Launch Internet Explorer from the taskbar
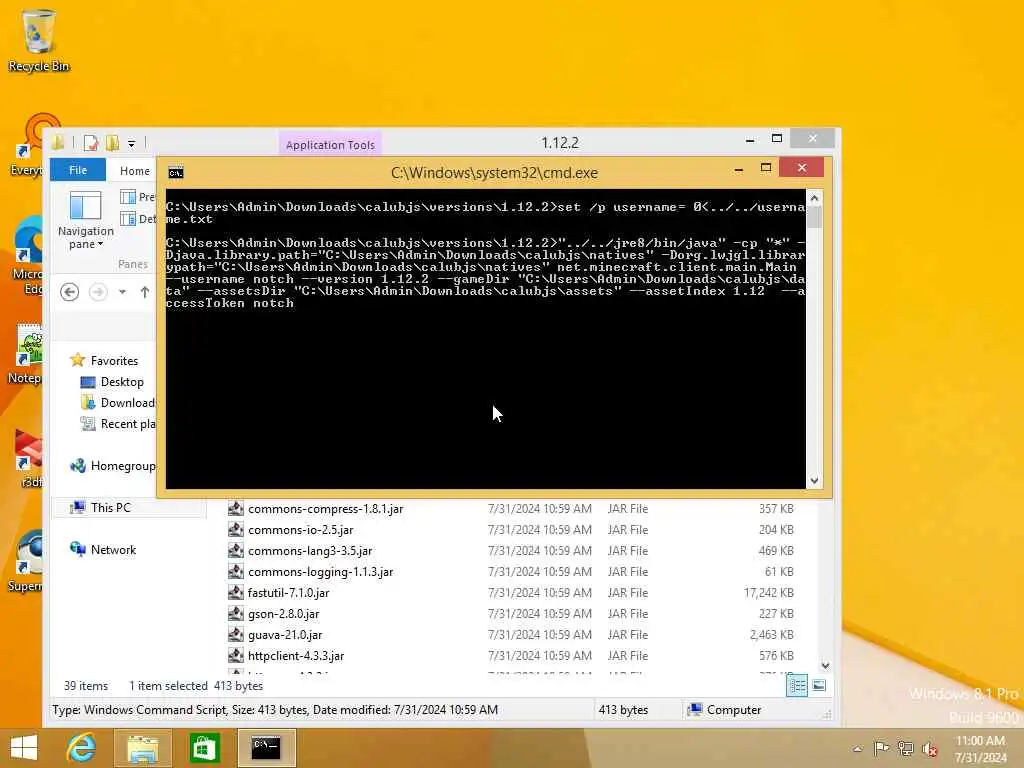1024x768 pixels. [81, 748]
